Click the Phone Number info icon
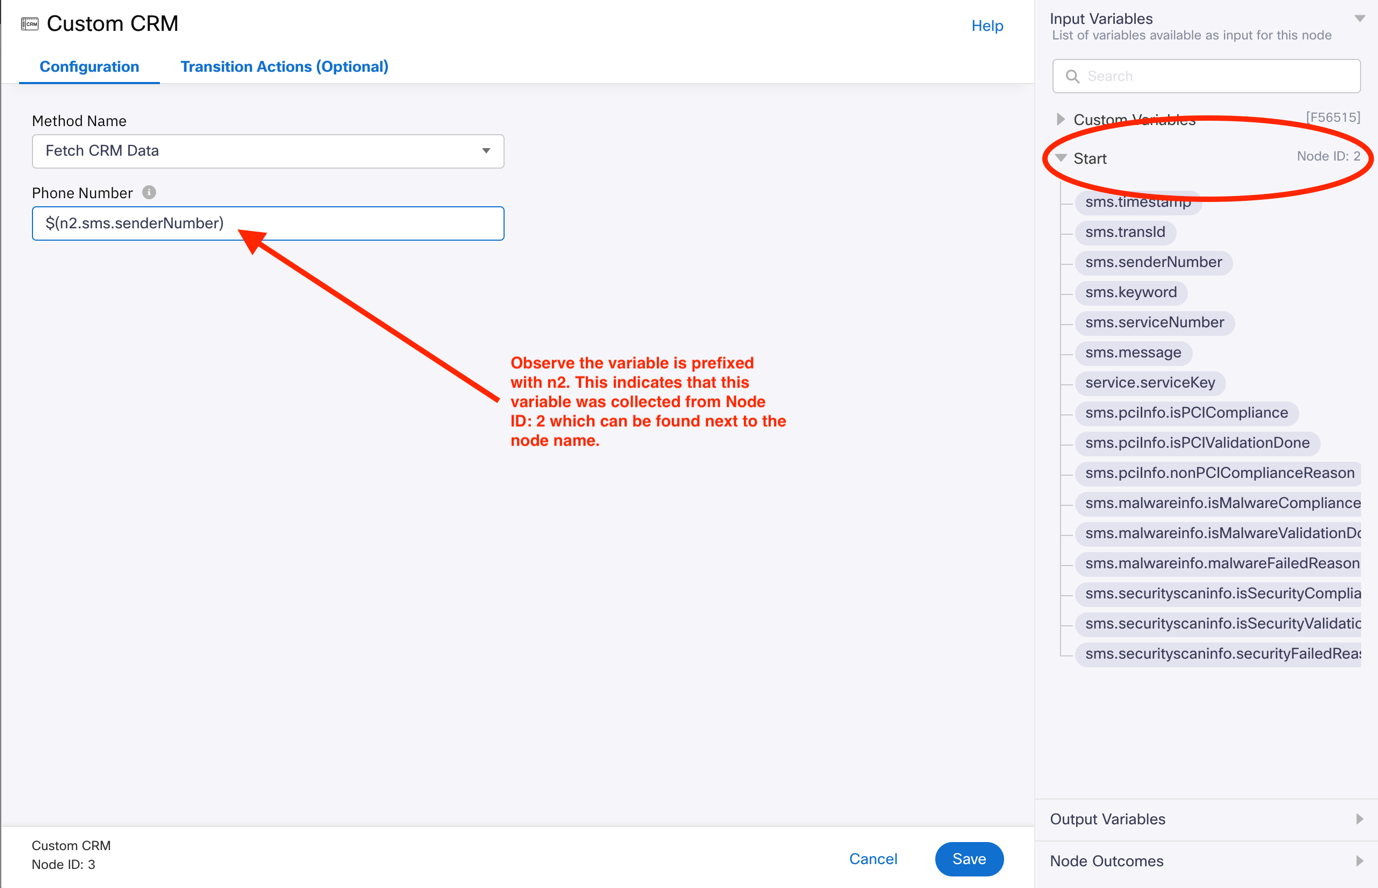The height and width of the screenshot is (888, 1378). tap(149, 192)
